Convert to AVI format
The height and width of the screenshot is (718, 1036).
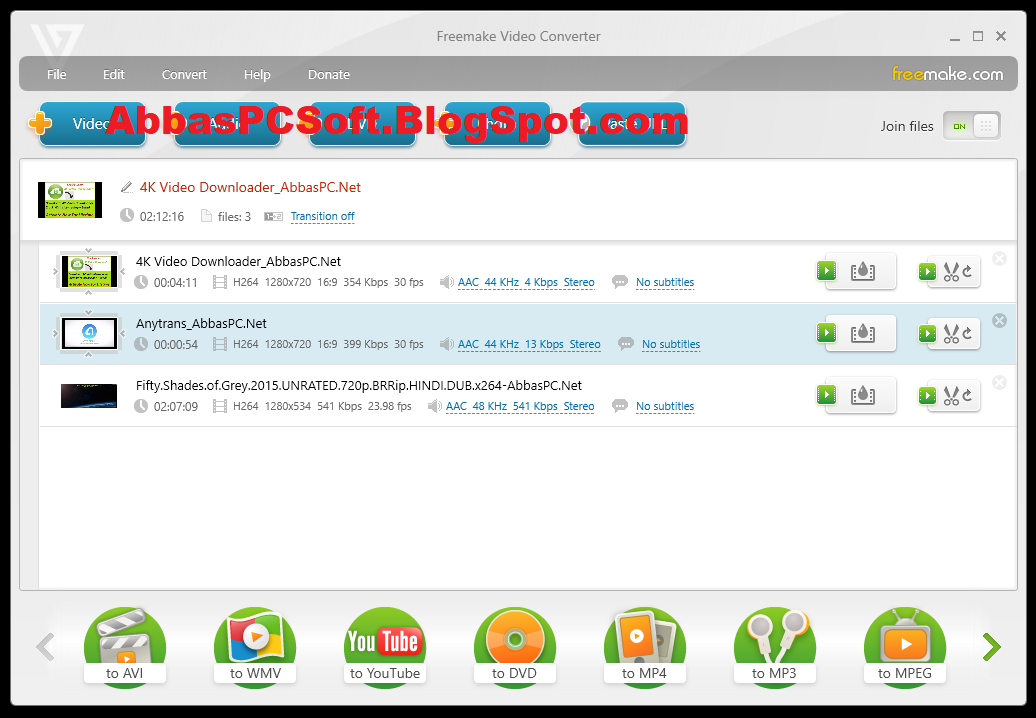click(125, 647)
